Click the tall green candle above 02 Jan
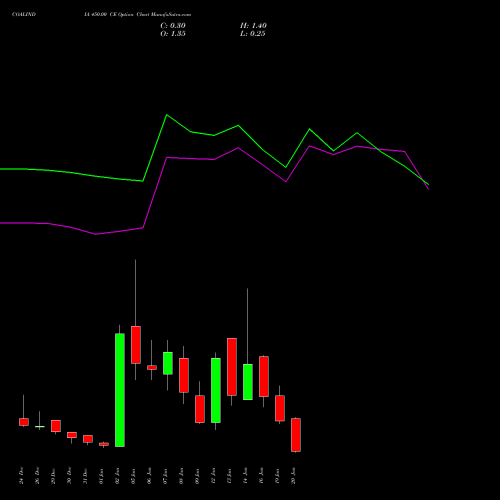This screenshot has width=500, height=500. 120,390
